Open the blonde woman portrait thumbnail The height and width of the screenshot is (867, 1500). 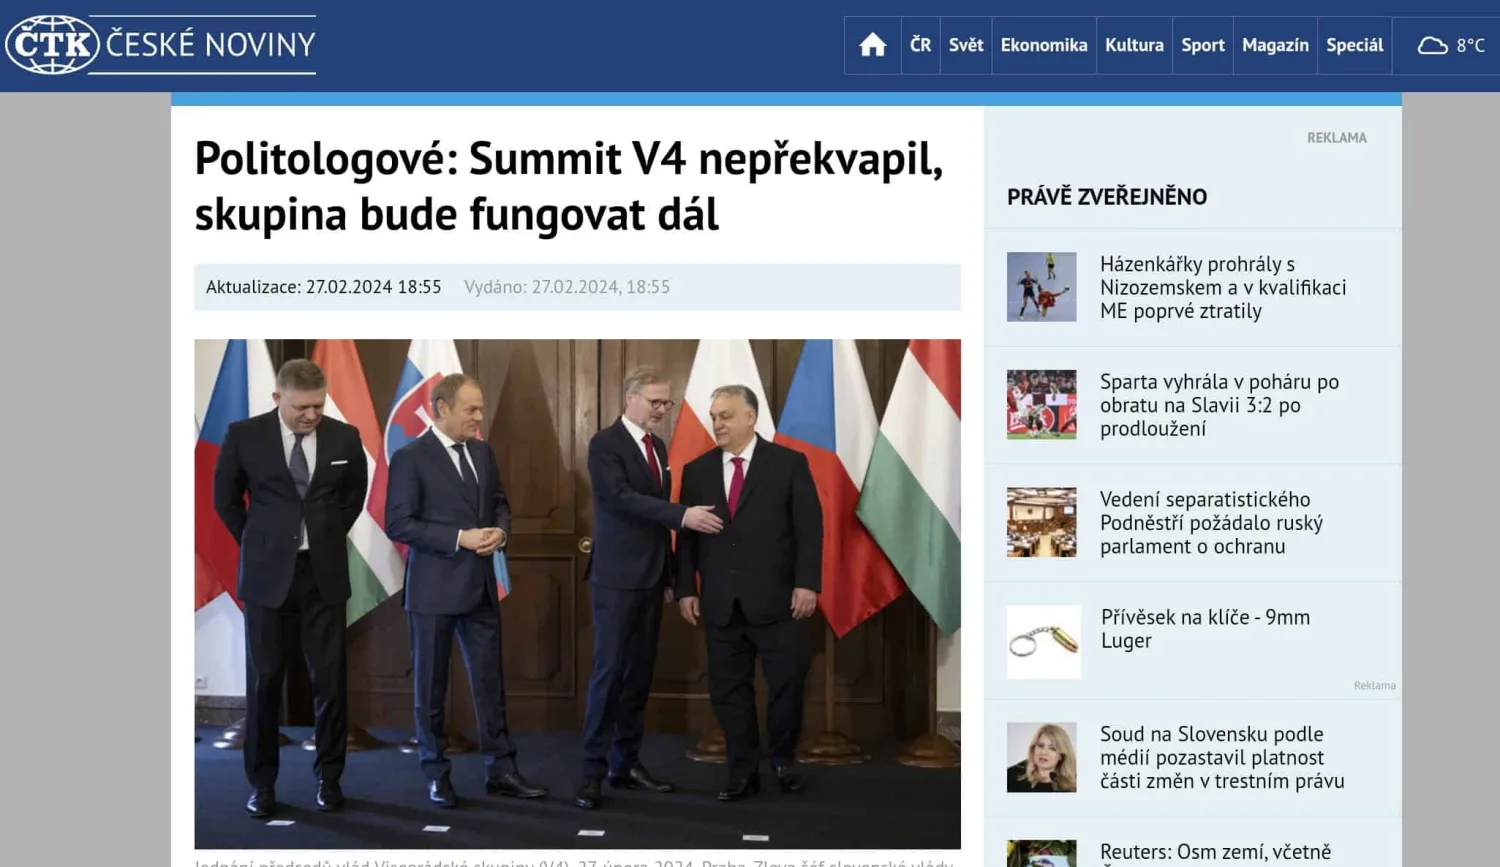tap(1042, 757)
